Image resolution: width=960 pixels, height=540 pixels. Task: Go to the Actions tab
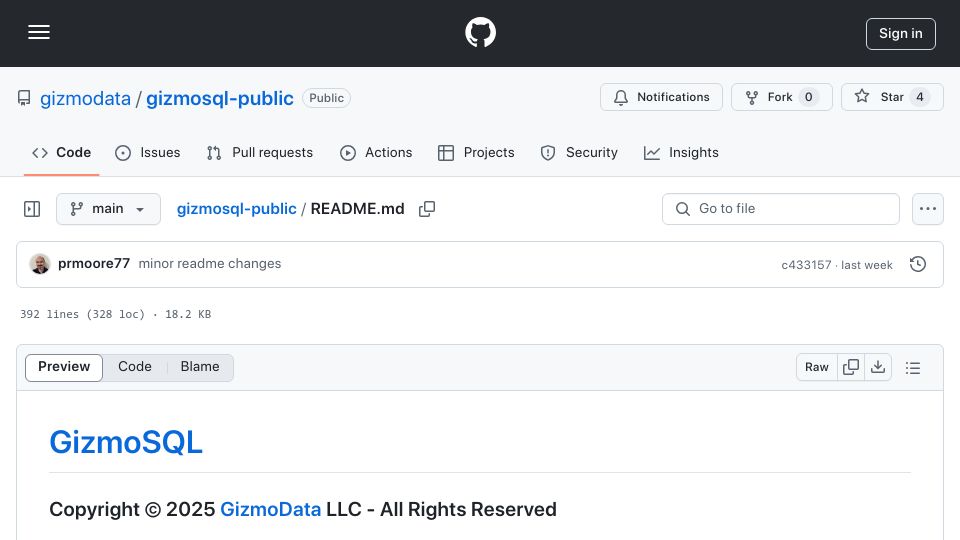pos(376,152)
